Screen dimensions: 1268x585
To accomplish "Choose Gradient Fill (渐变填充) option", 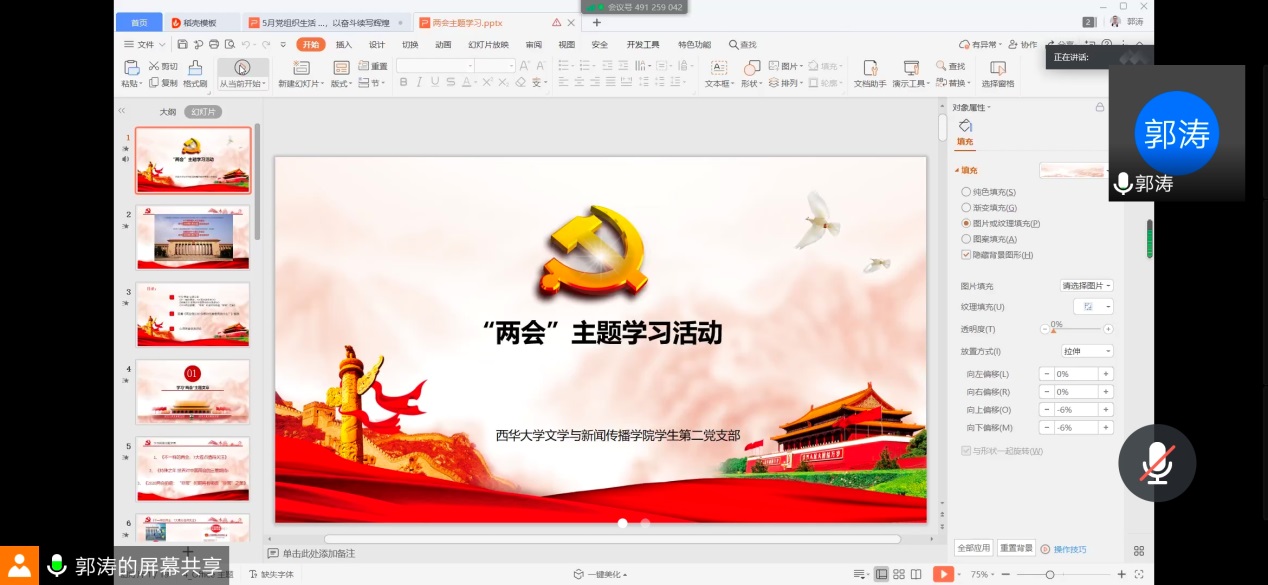I will (x=966, y=208).
